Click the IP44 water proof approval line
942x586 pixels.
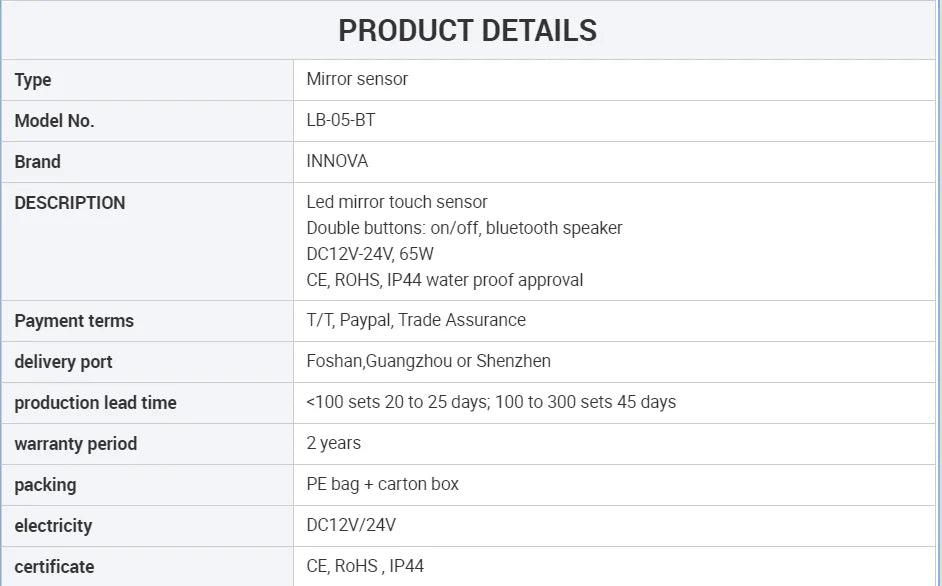point(444,280)
